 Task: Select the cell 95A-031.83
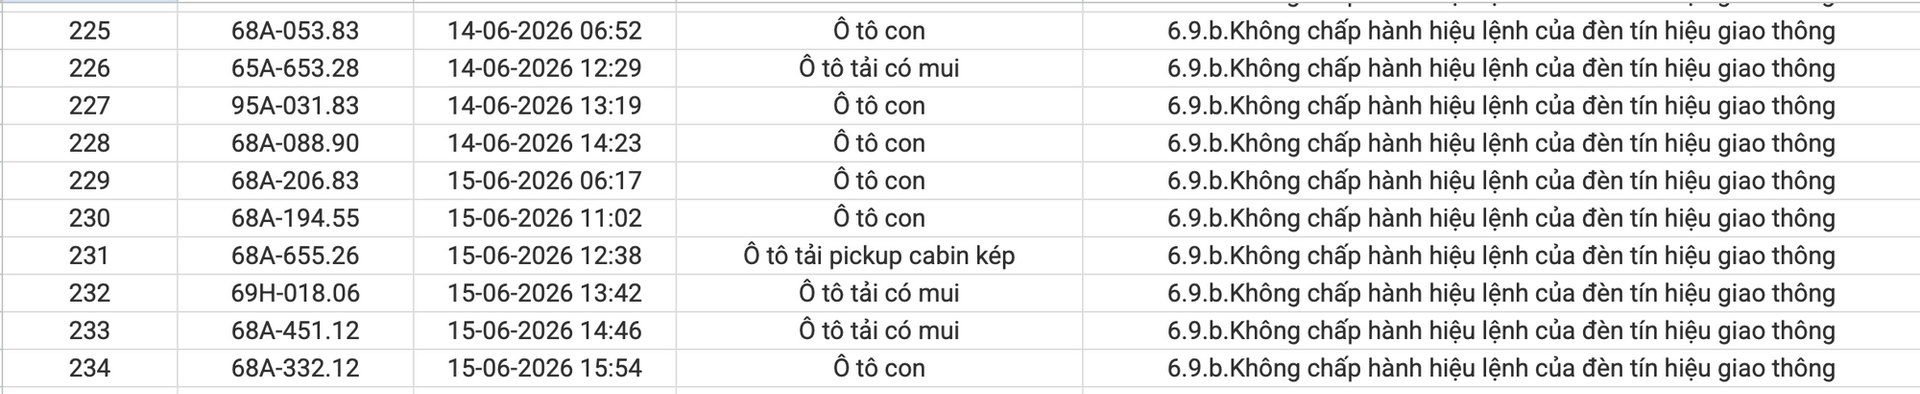[295, 106]
